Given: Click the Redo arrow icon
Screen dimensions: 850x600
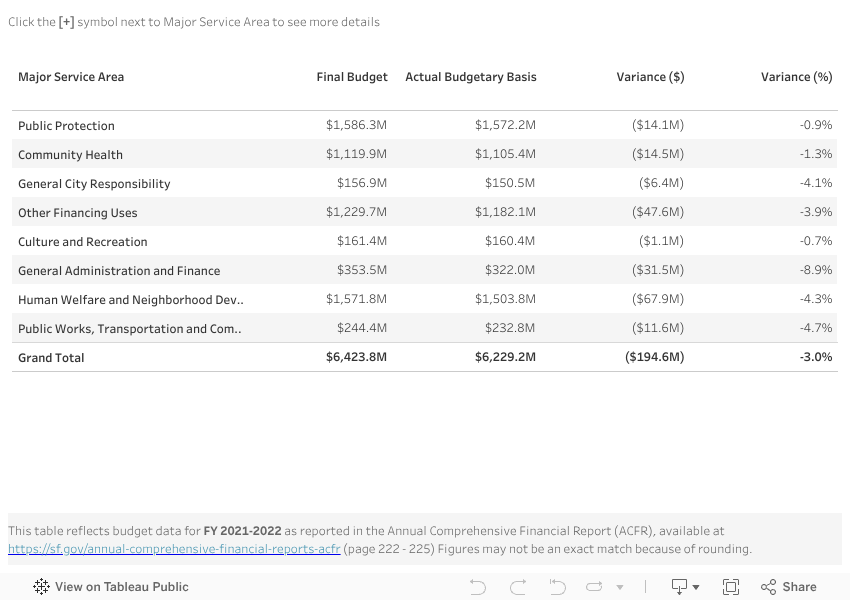Looking at the screenshot, I should [x=518, y=587].
